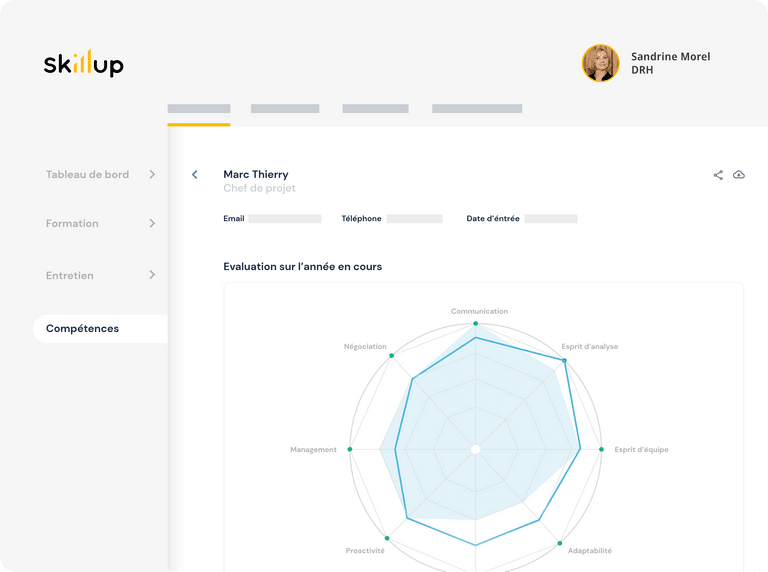Click the Esprit d'équipe green dot

click(602, 449)
